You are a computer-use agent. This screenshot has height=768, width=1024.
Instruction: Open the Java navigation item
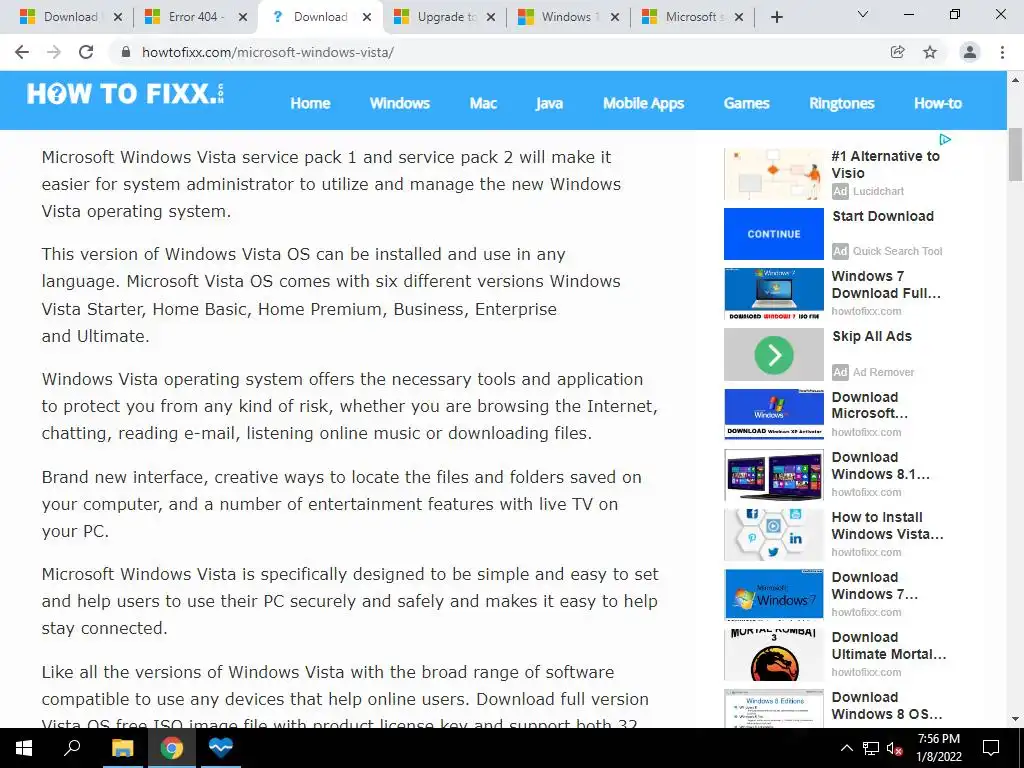click(x=549, y=103)
